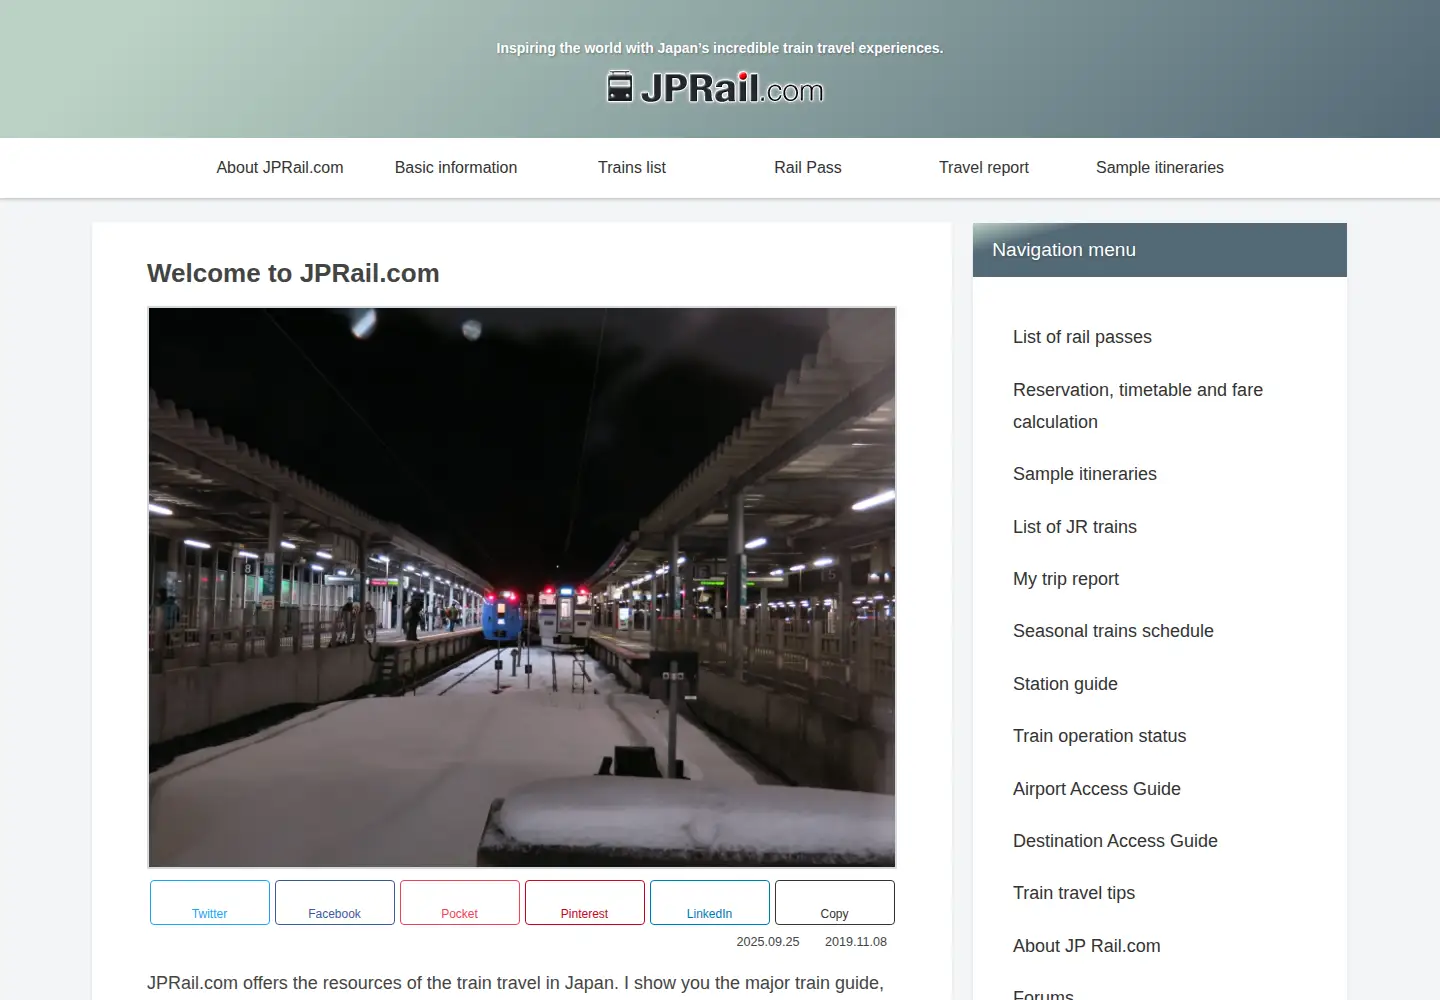The height and width of the screenshot is (1000, 1440).
Task: Pin the page on Pinterest
Action: (x=585, y=902)
